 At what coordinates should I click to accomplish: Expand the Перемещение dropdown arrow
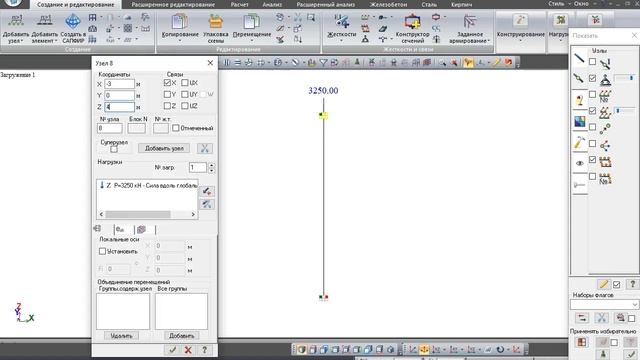(251, 41)
